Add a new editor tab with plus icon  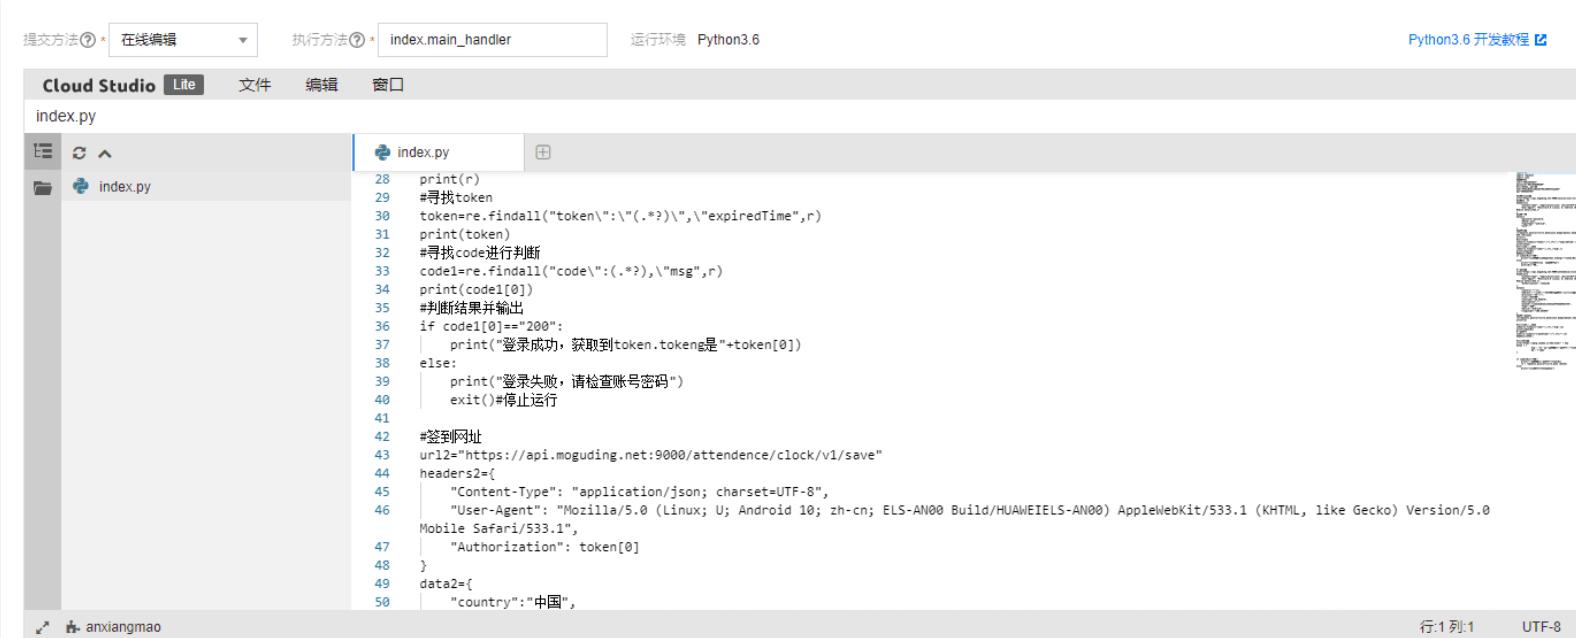click(543, 152)
